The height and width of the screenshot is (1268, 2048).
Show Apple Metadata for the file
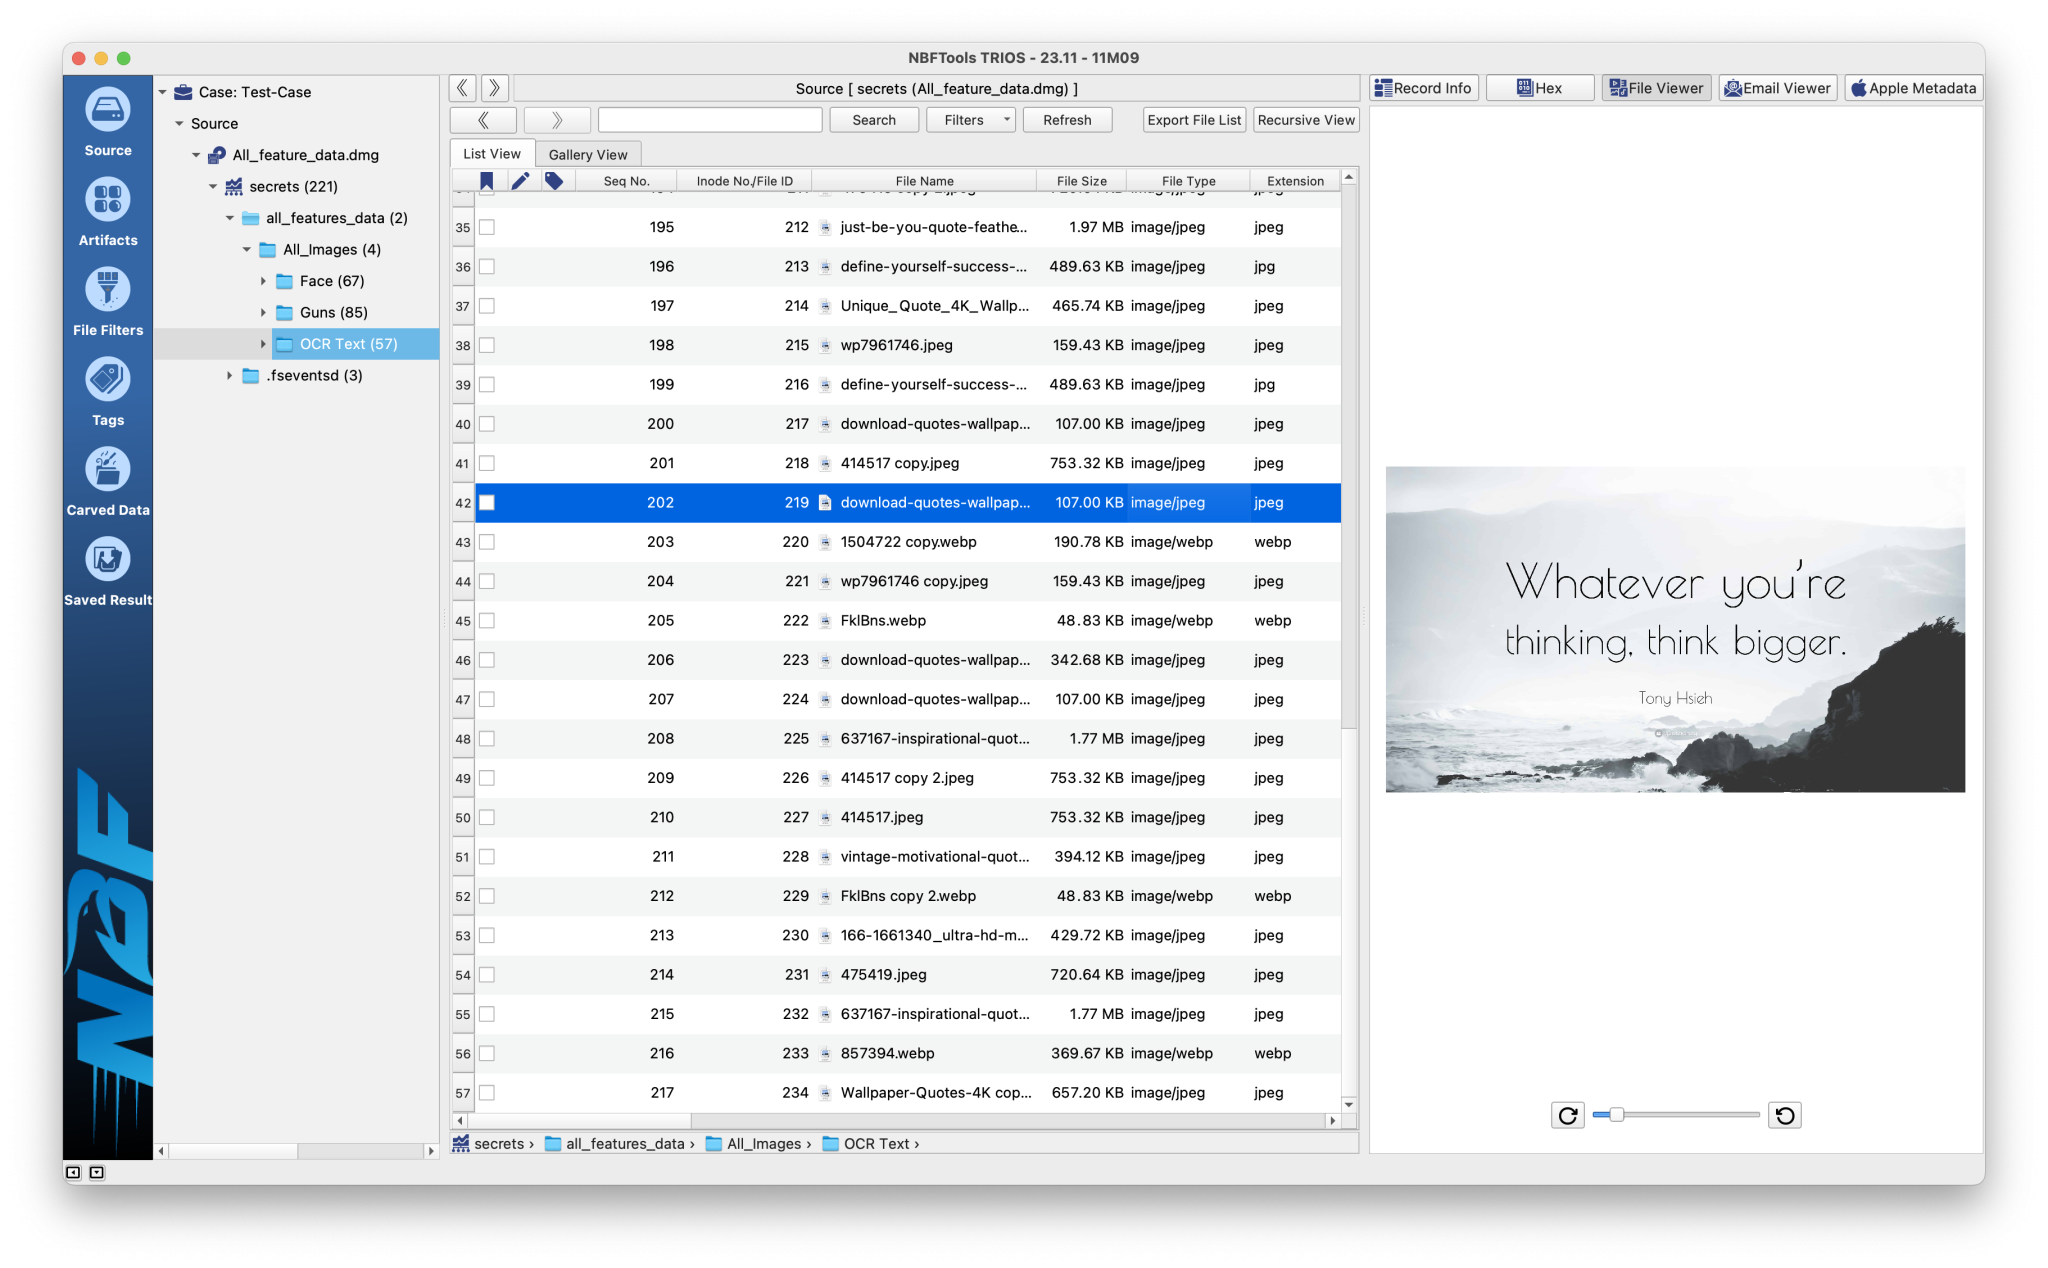pos(1912,87)
